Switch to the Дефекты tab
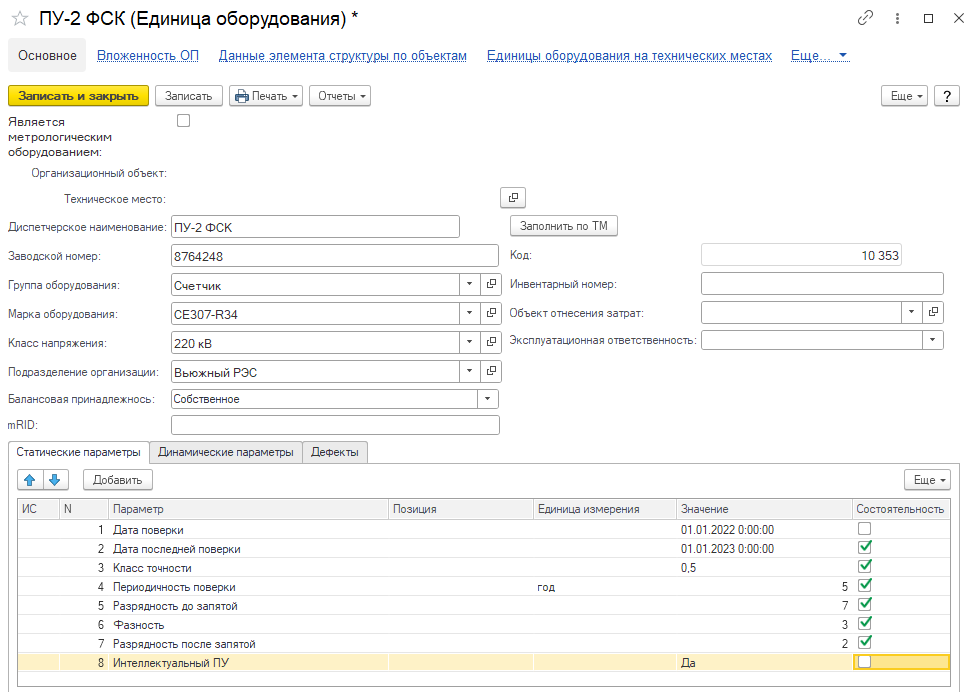Viewport: 975px width, 692px height. point(335,453)
